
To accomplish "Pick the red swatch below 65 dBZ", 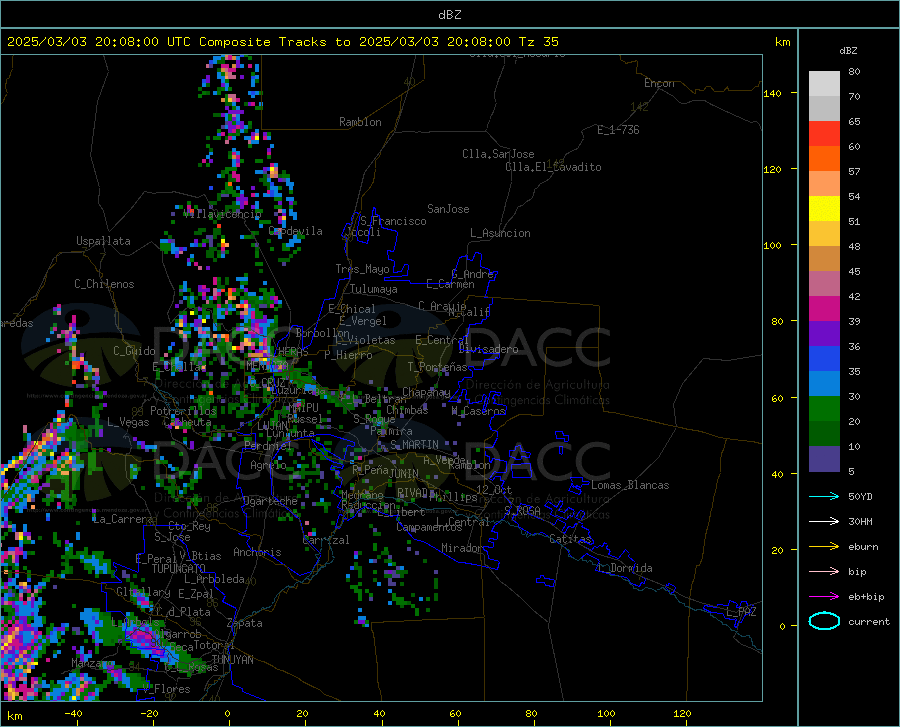I will click(x=824, y=134).
